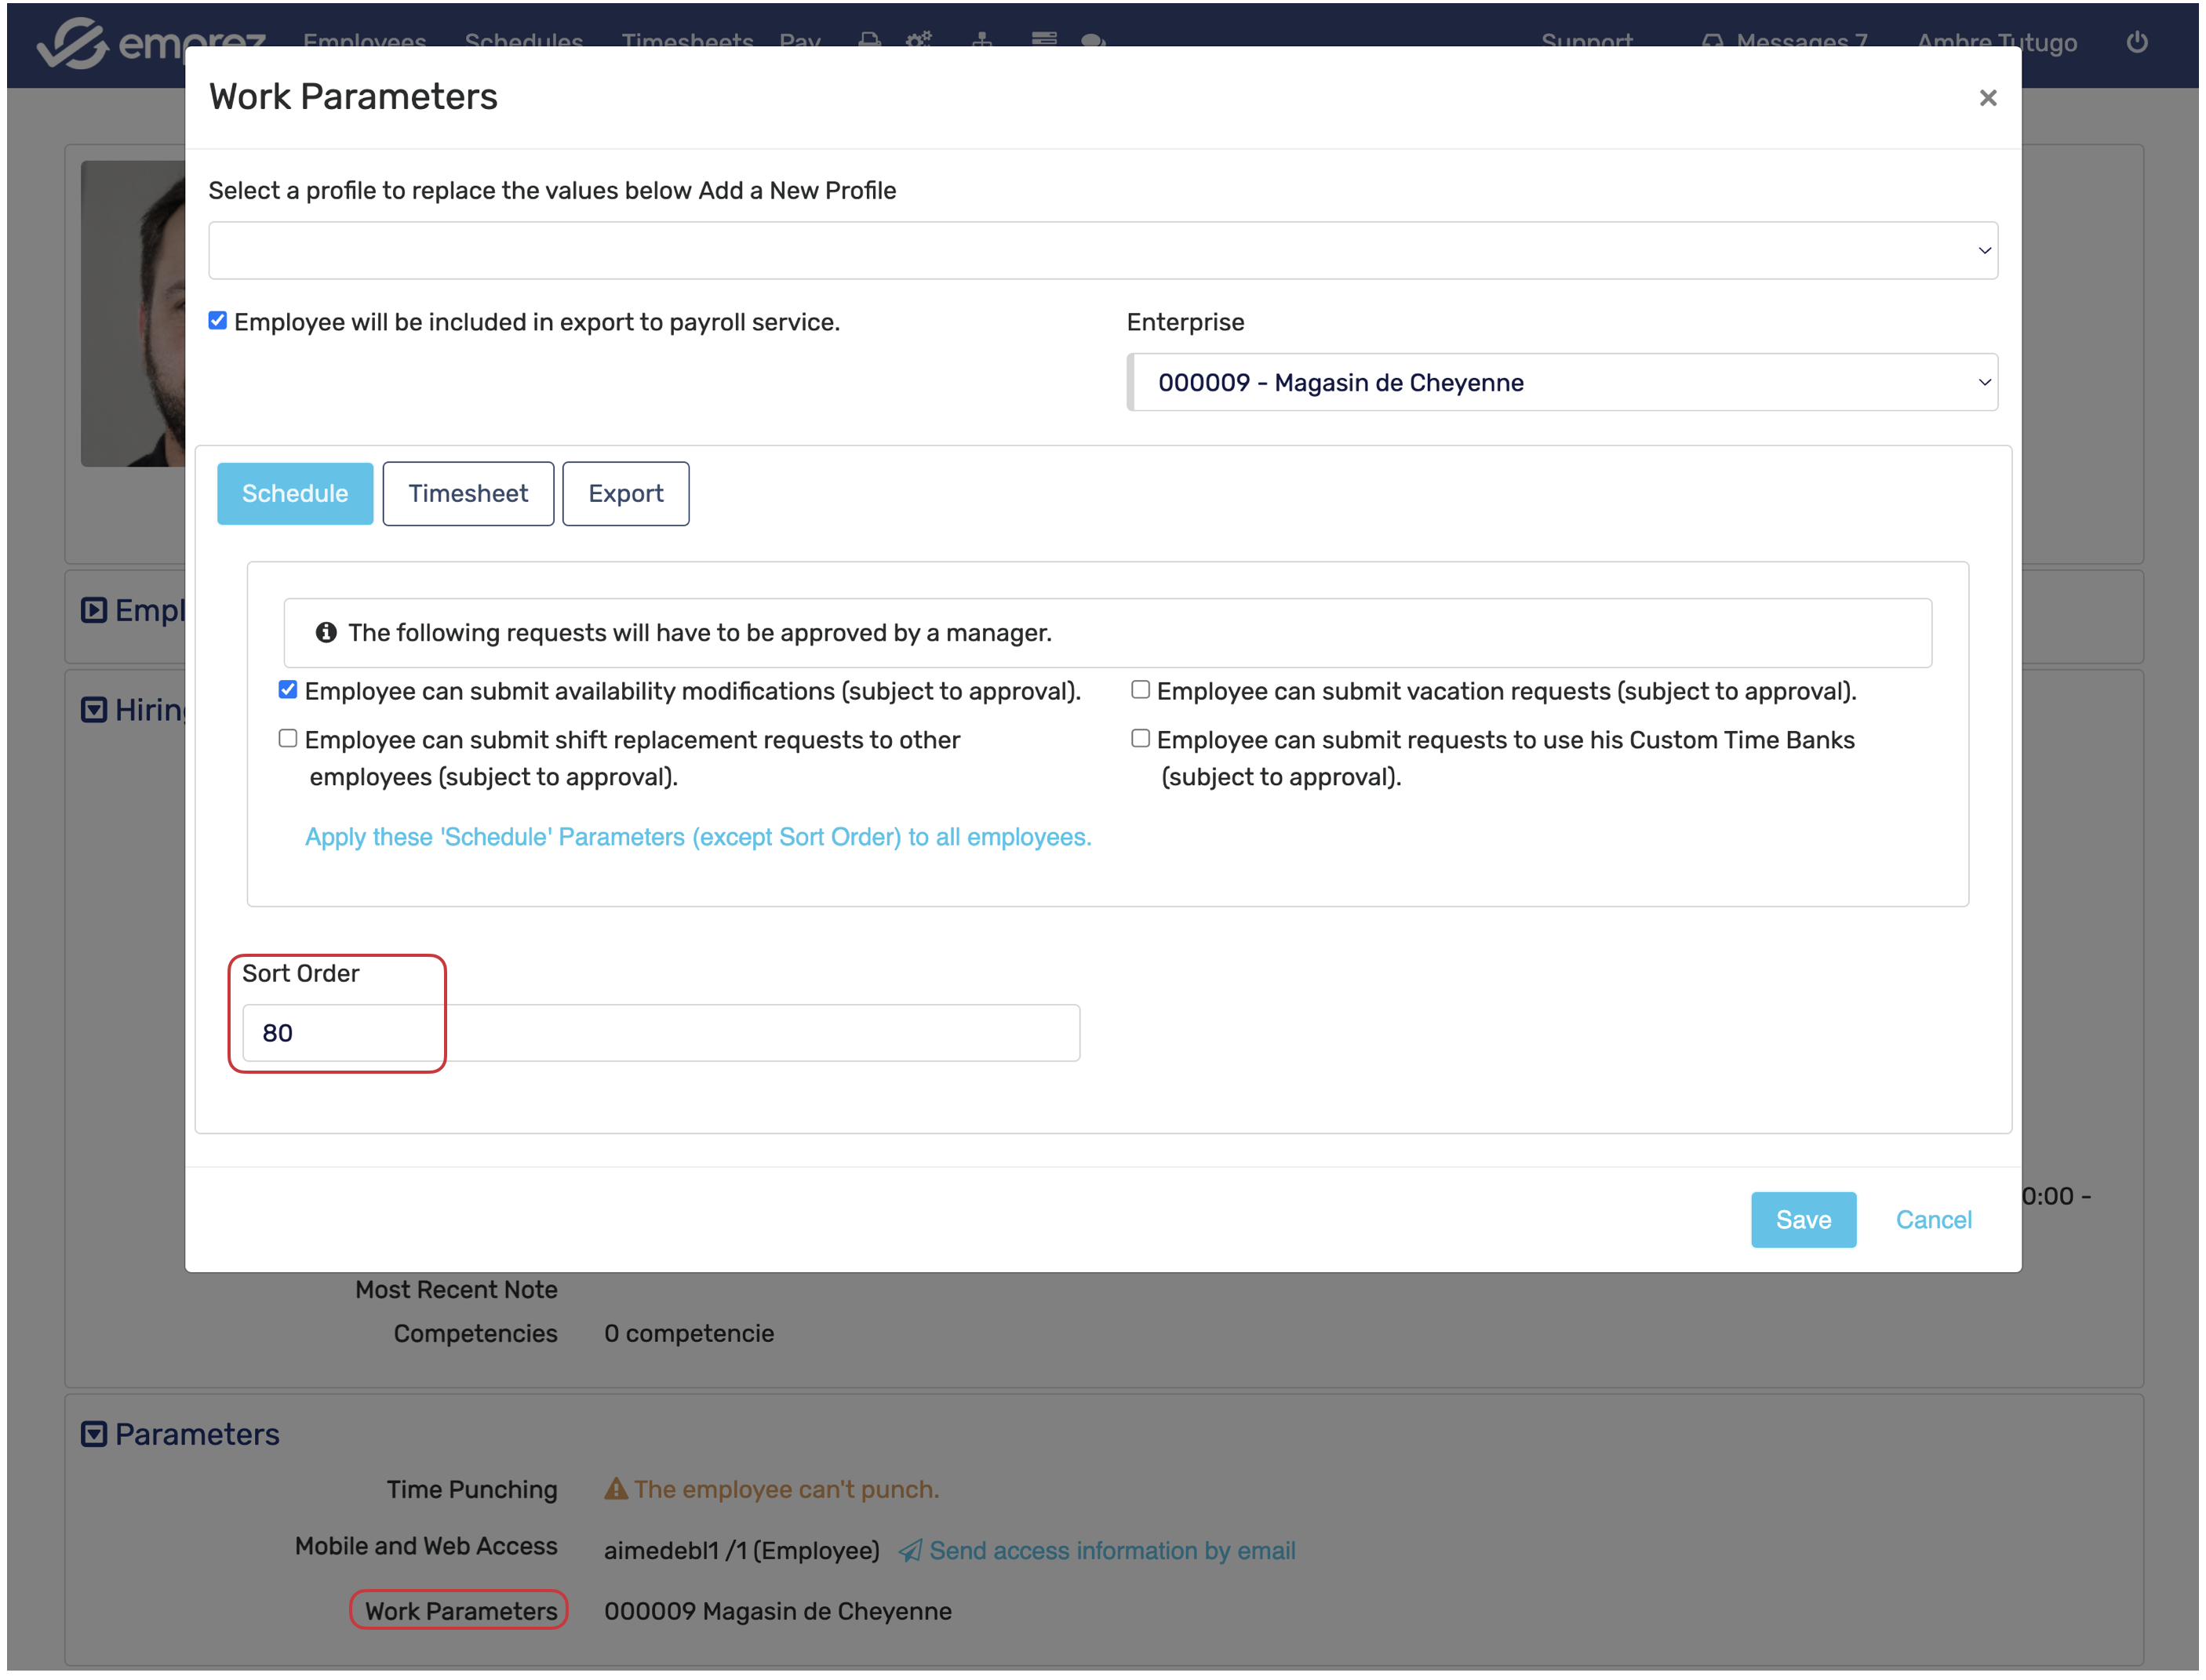The width and height of the screenshot is (2206, 1680).
Task: Click the paper plane send access icon
Action: [x=909, y=1550]
